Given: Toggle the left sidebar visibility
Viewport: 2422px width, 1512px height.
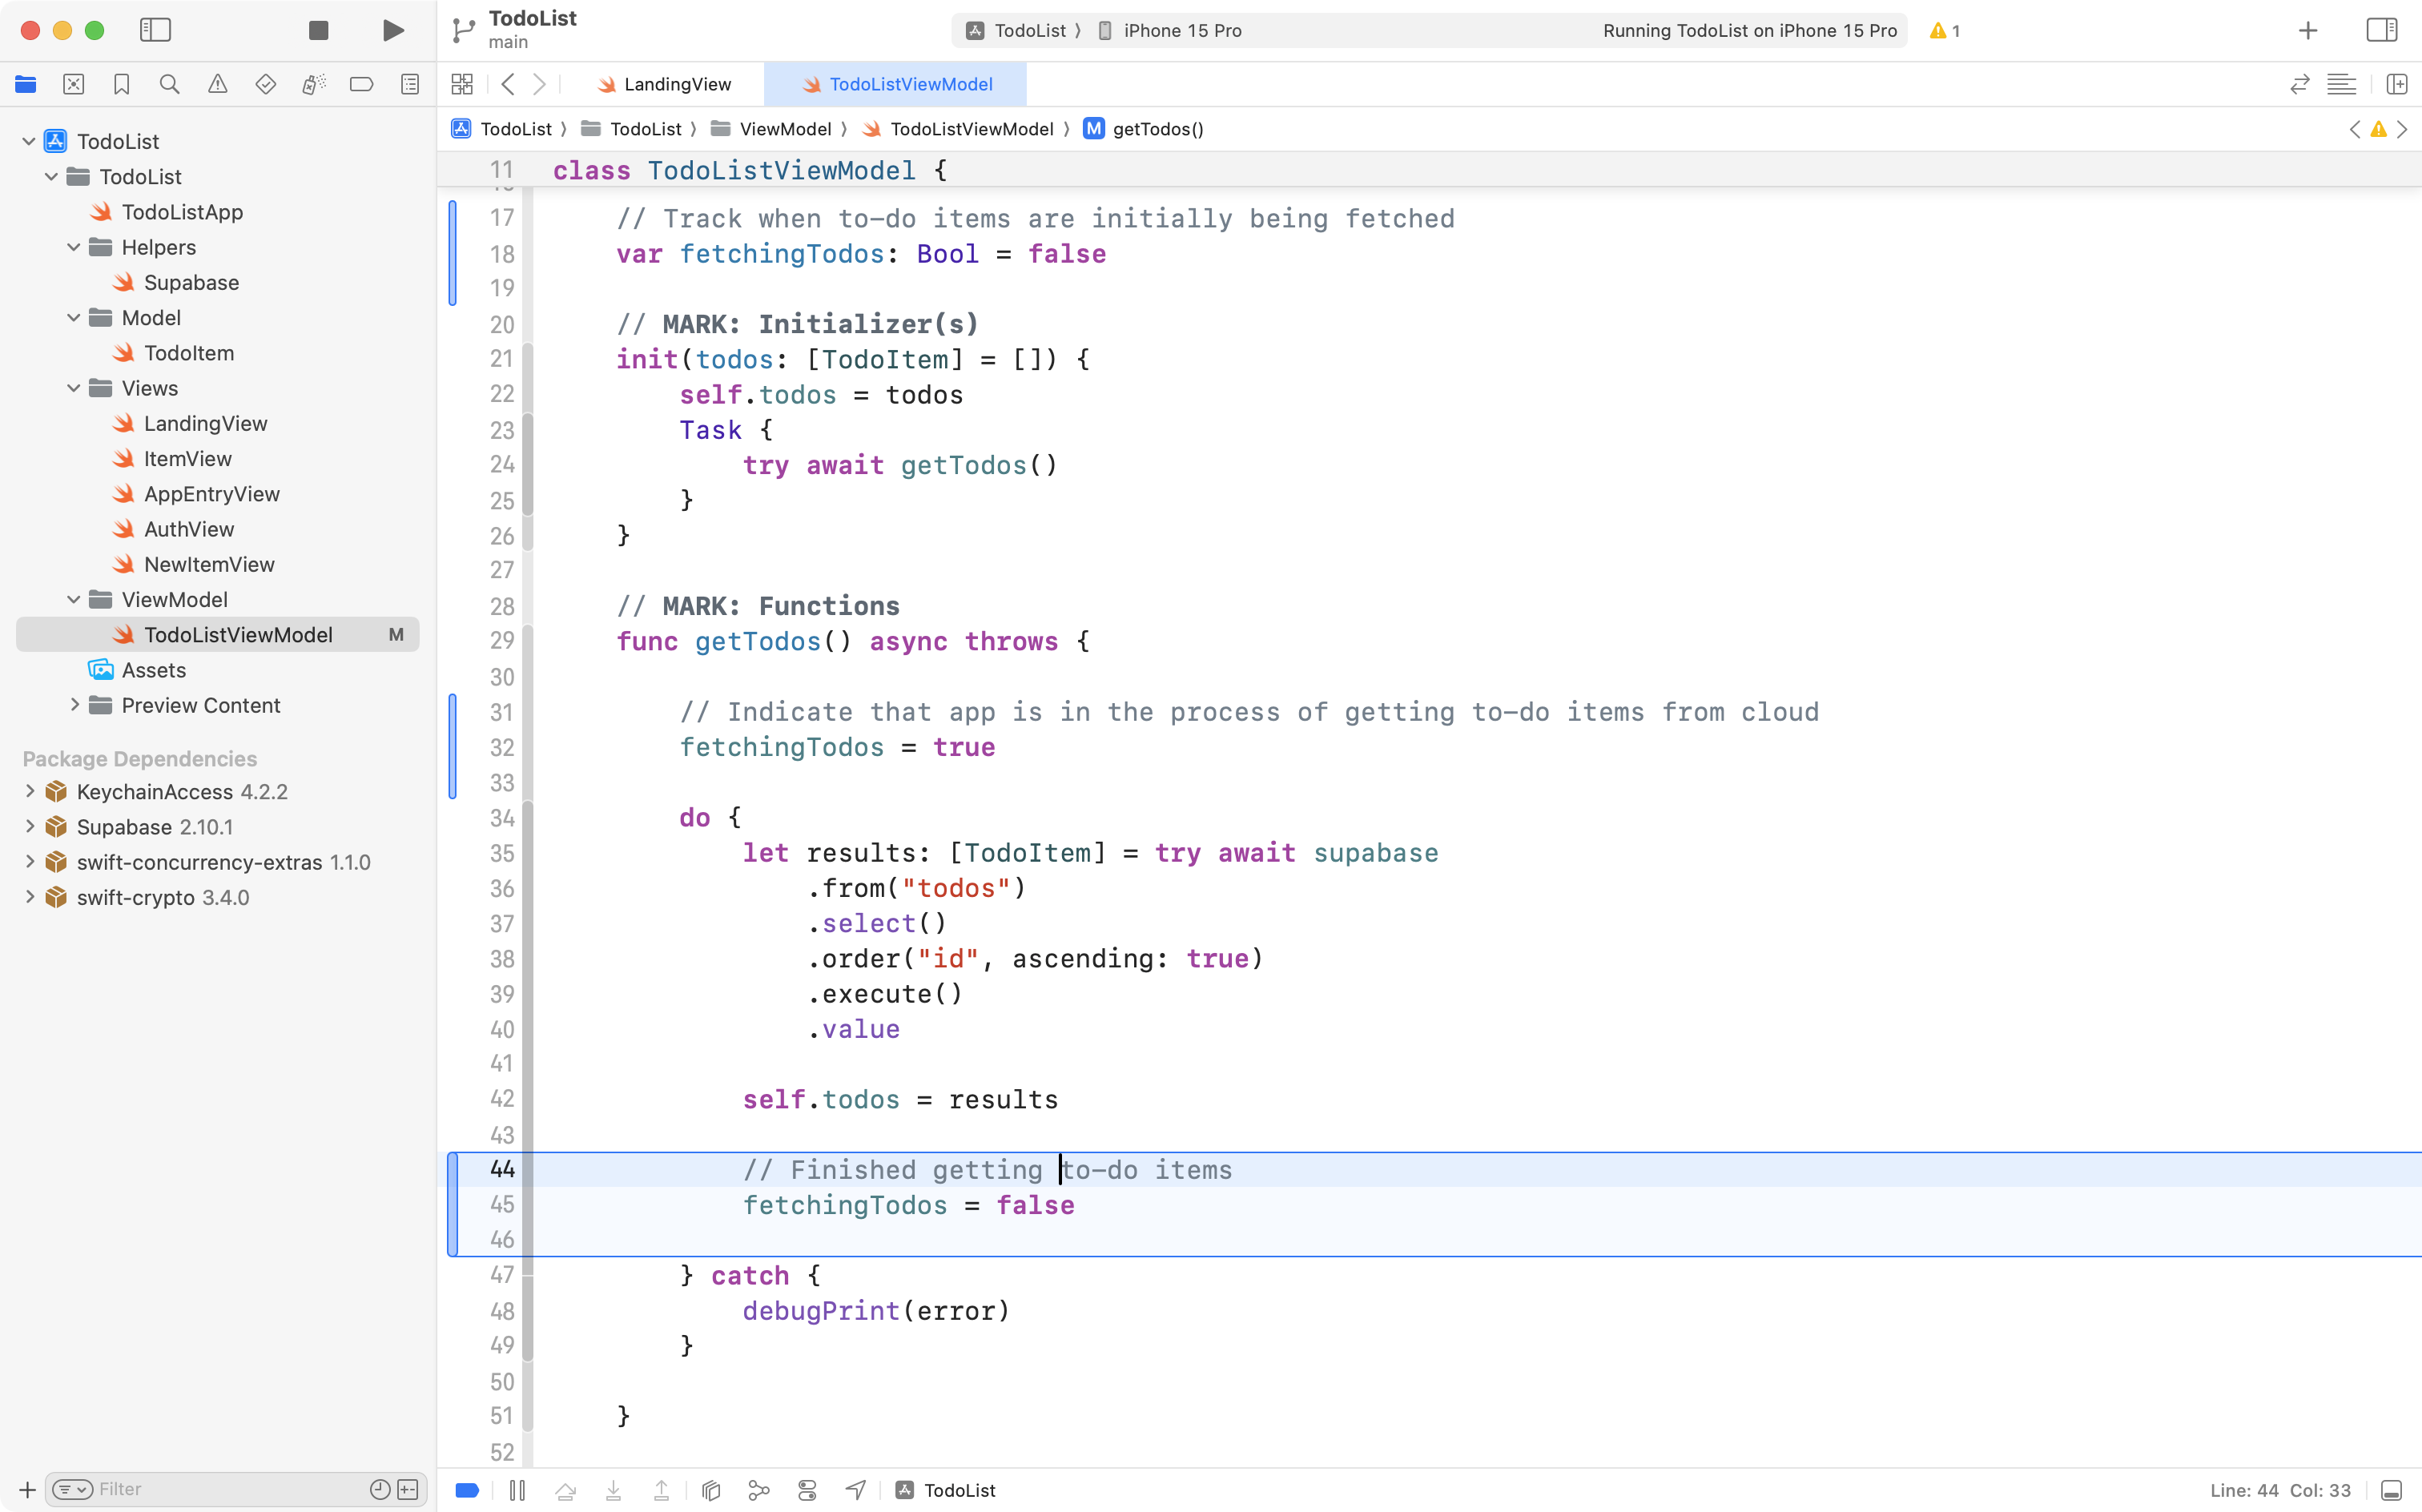Looking at the screenshot, I should click(x=156, y=30).
